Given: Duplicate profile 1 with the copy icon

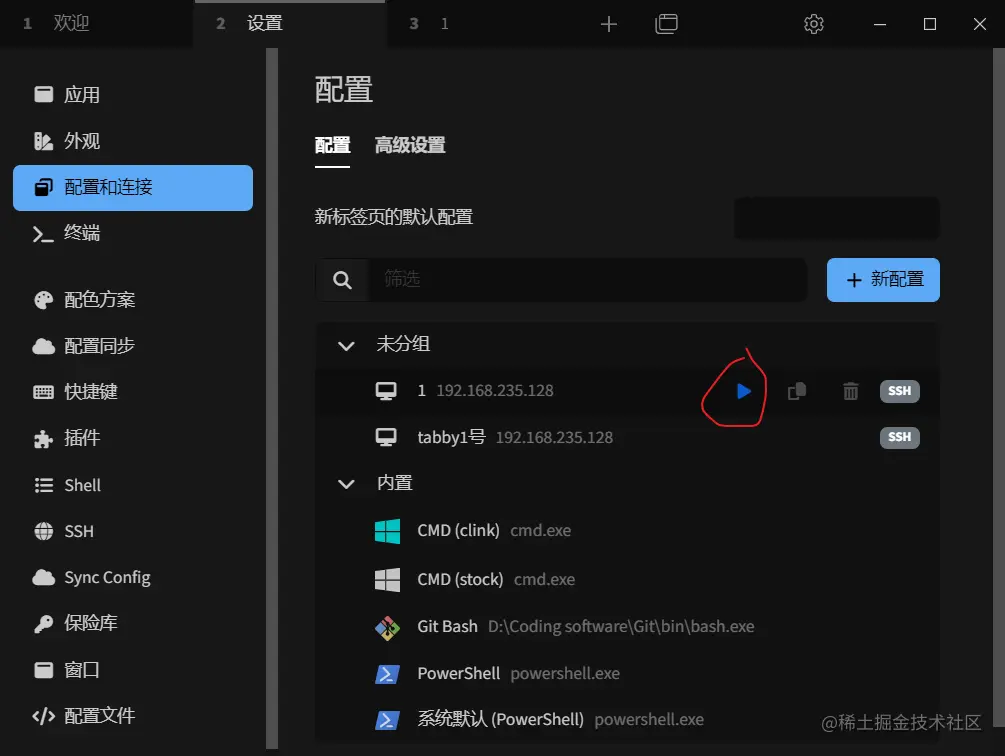Looking at the screenshot, I should (797, 391).
